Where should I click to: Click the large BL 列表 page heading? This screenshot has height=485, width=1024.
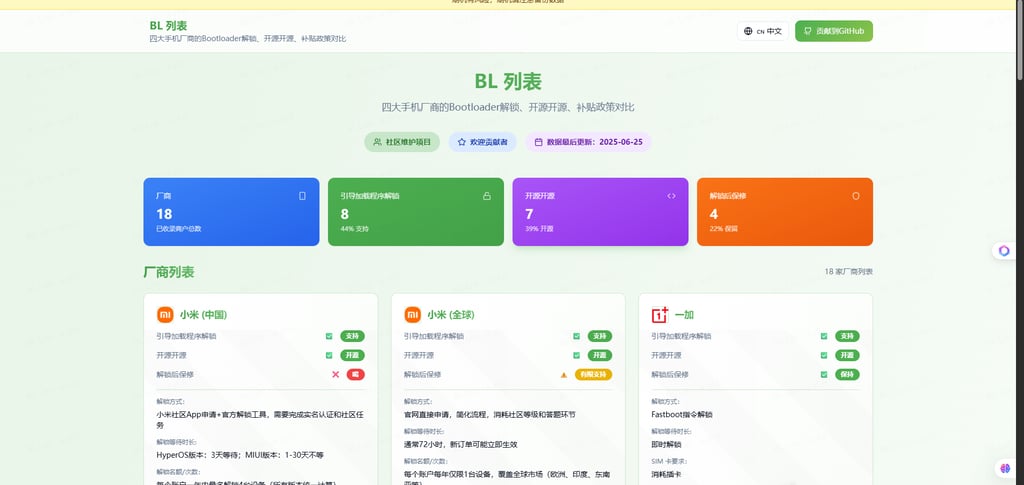[508, 82]
